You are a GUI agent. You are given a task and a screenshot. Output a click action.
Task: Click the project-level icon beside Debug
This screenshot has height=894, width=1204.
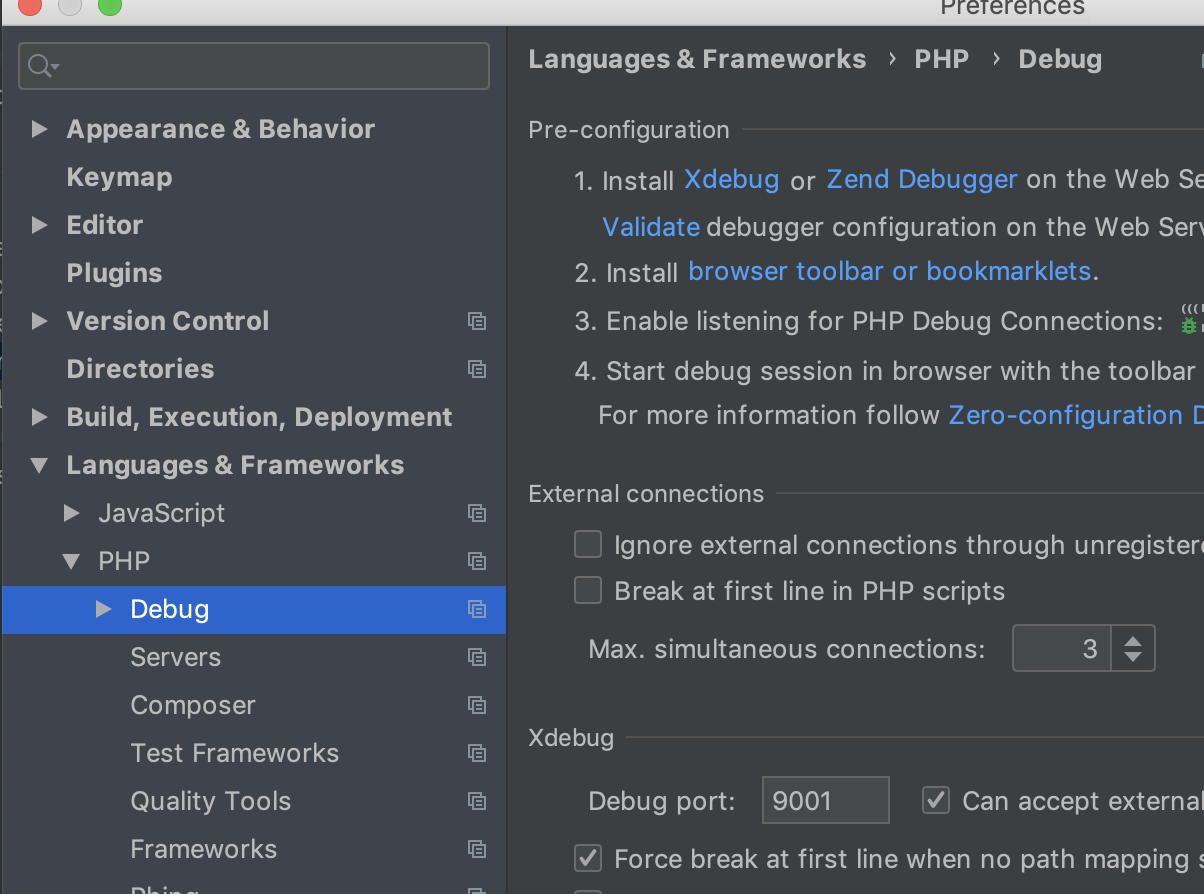click(477, 609)
